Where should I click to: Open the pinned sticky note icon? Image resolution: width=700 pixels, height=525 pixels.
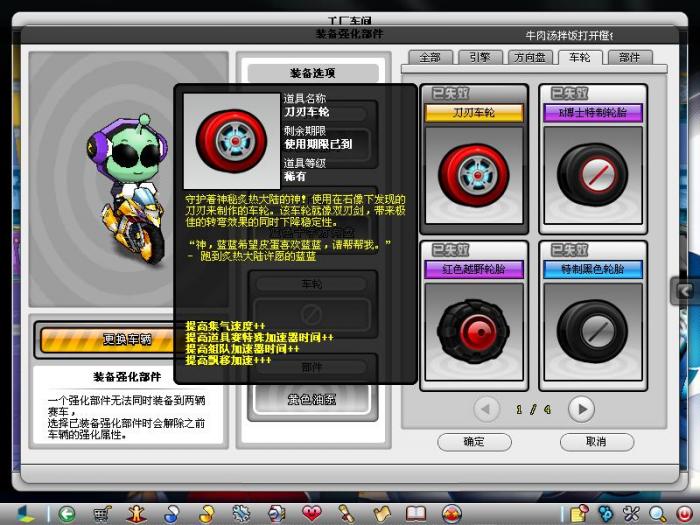579,514
